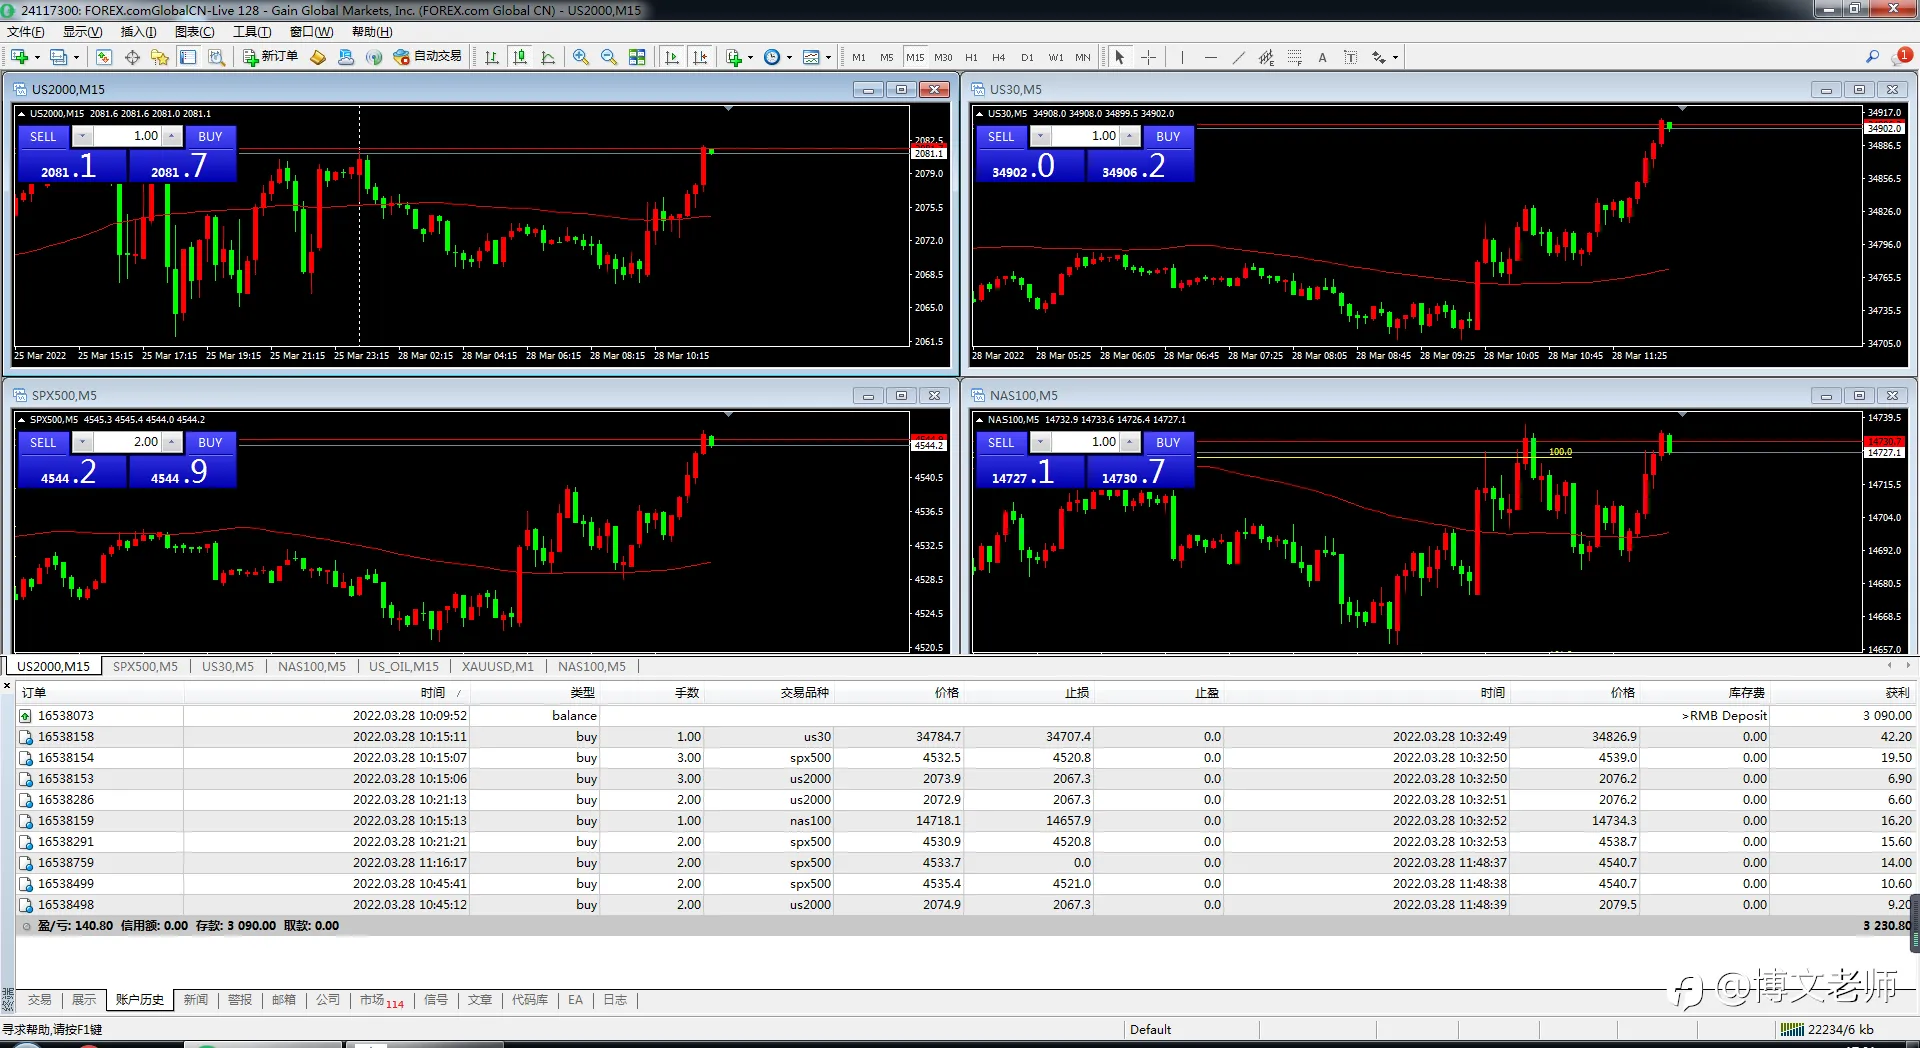This screenshot has width=1920, height=1048.
Task: Click the zoom in magnifier icon
Action: coord(580,57)
